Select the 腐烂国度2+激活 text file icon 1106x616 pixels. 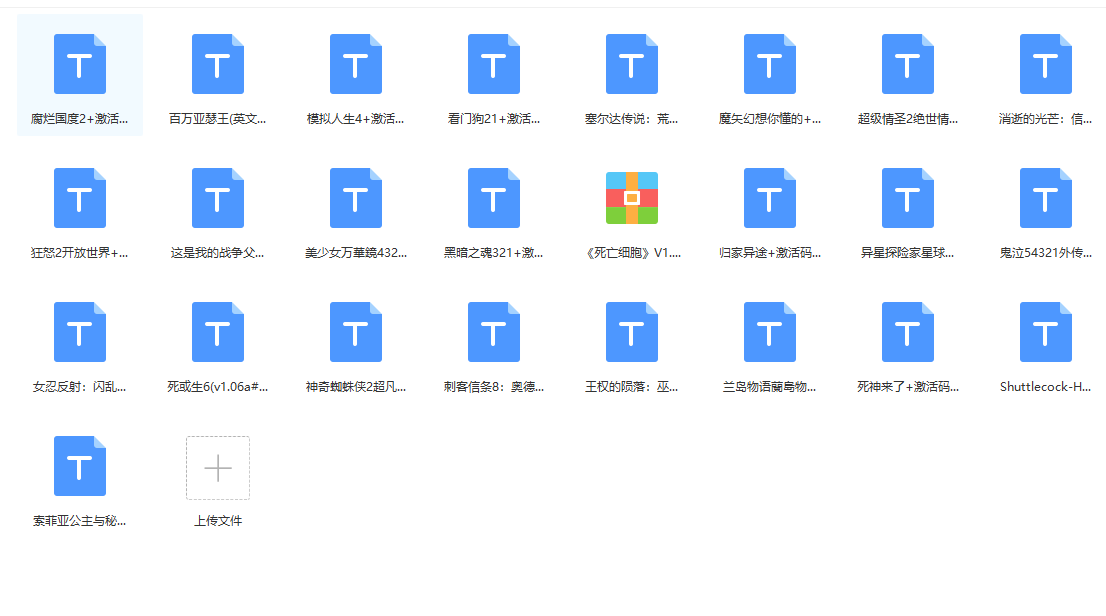[80, 64]
